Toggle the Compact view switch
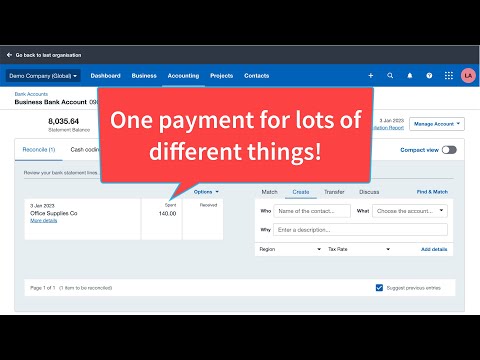The image size is (480, 360). [449, 150]
